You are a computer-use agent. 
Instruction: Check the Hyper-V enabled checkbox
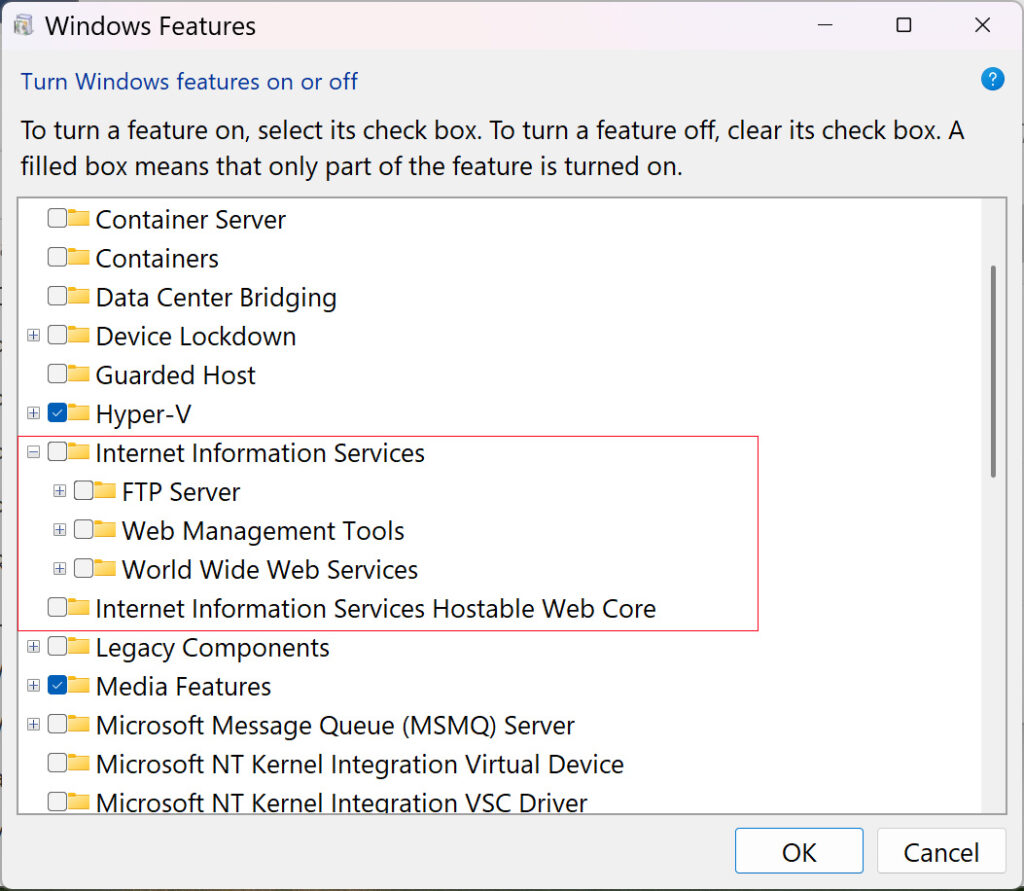click(x=57, y=413)
